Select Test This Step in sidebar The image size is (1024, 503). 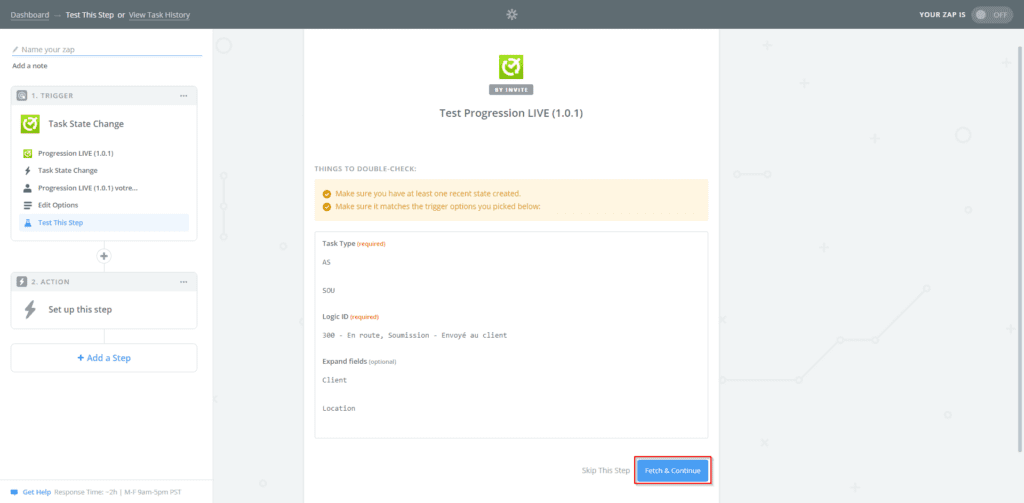coord(104,223)
